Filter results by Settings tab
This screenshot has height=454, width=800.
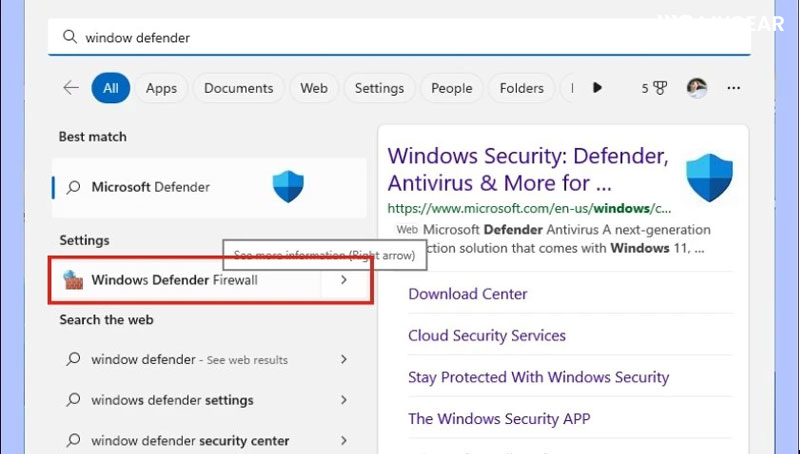379,88
